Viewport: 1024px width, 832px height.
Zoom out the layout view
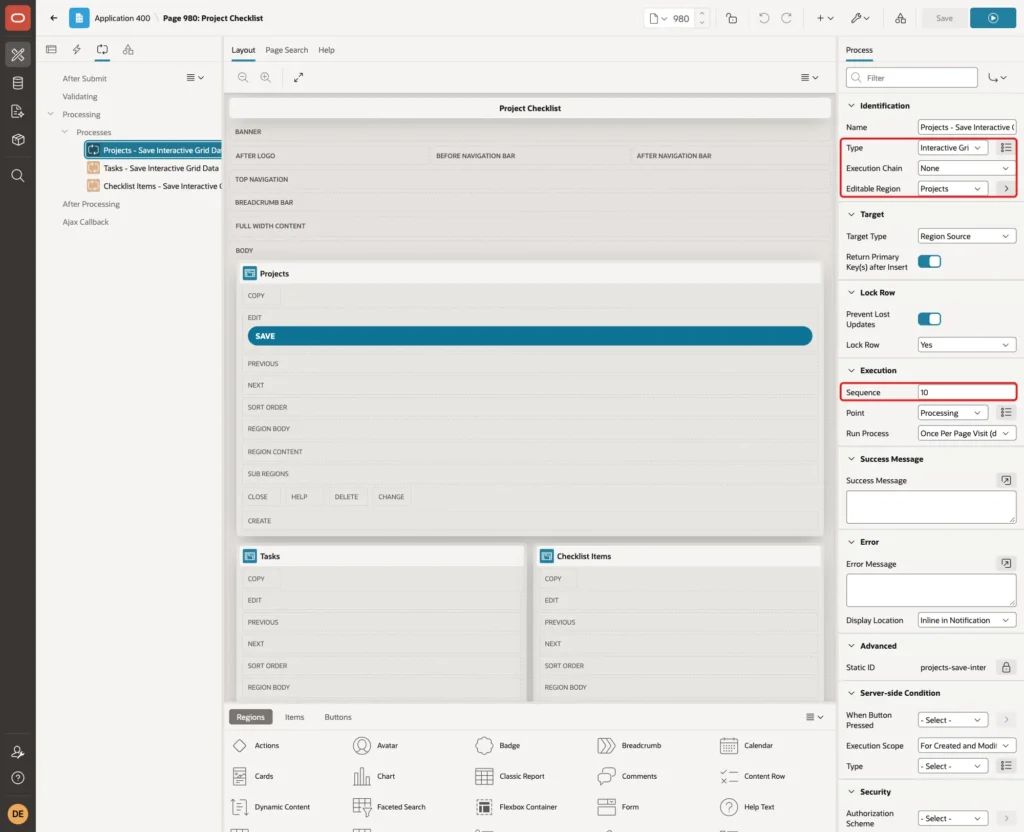tap(242, 77)
